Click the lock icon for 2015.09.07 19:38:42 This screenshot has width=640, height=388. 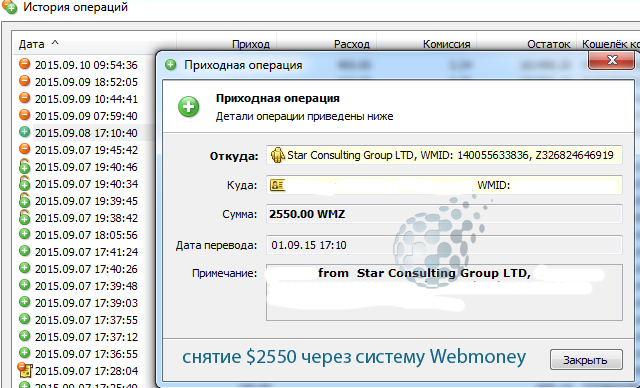24,217
